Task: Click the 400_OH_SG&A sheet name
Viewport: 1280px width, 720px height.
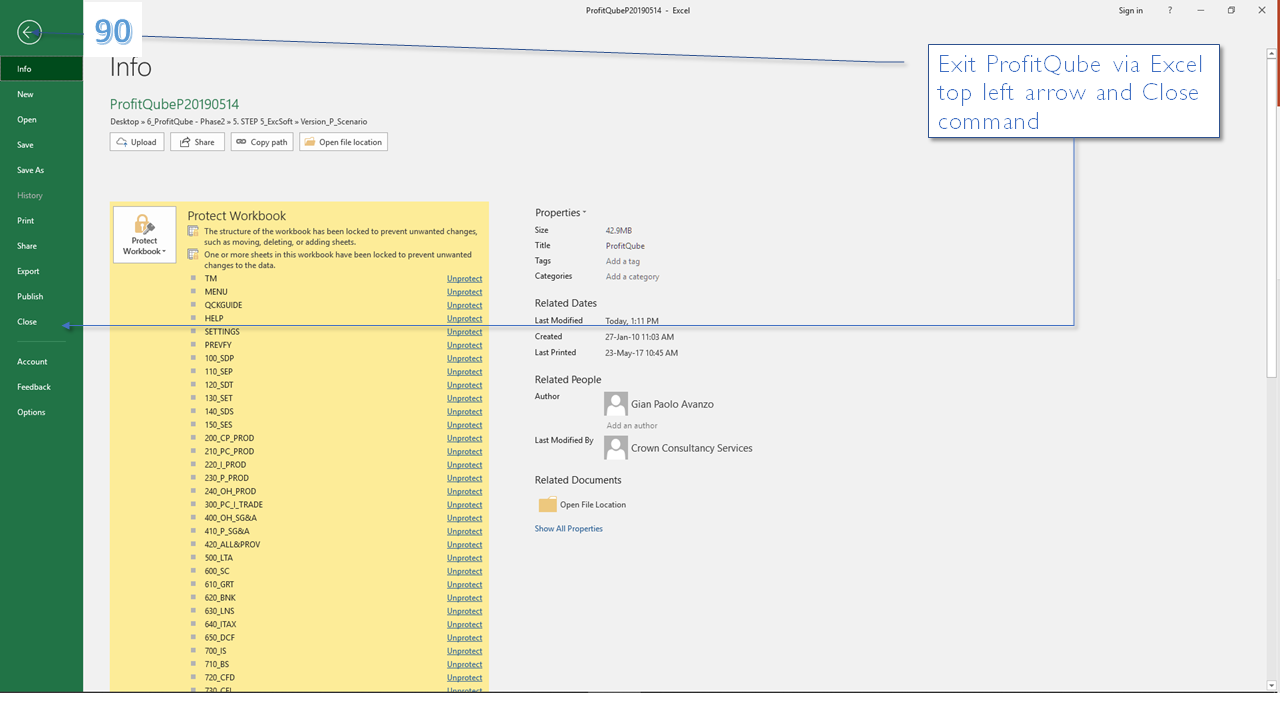Action: [x=231, y=518]
